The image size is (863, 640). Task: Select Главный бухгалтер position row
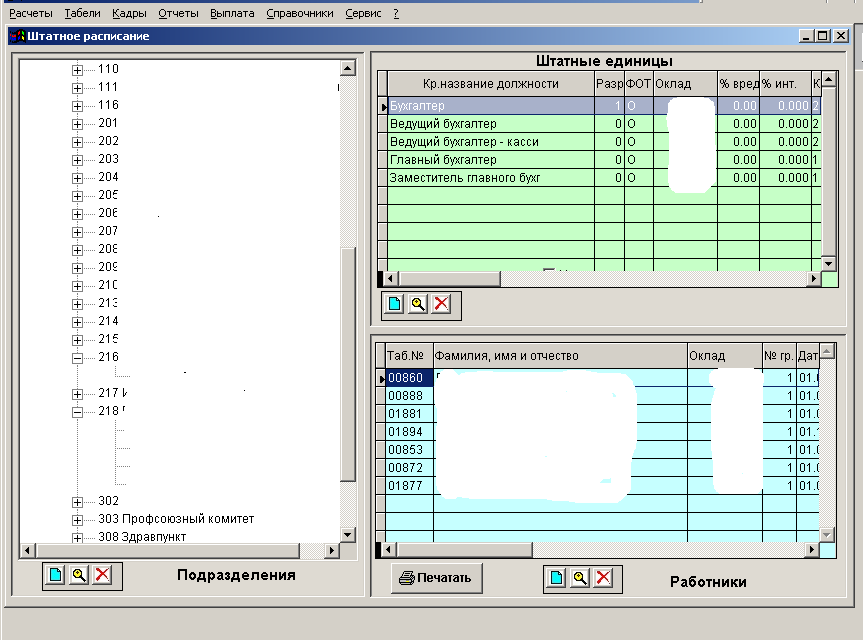point(443,160)
